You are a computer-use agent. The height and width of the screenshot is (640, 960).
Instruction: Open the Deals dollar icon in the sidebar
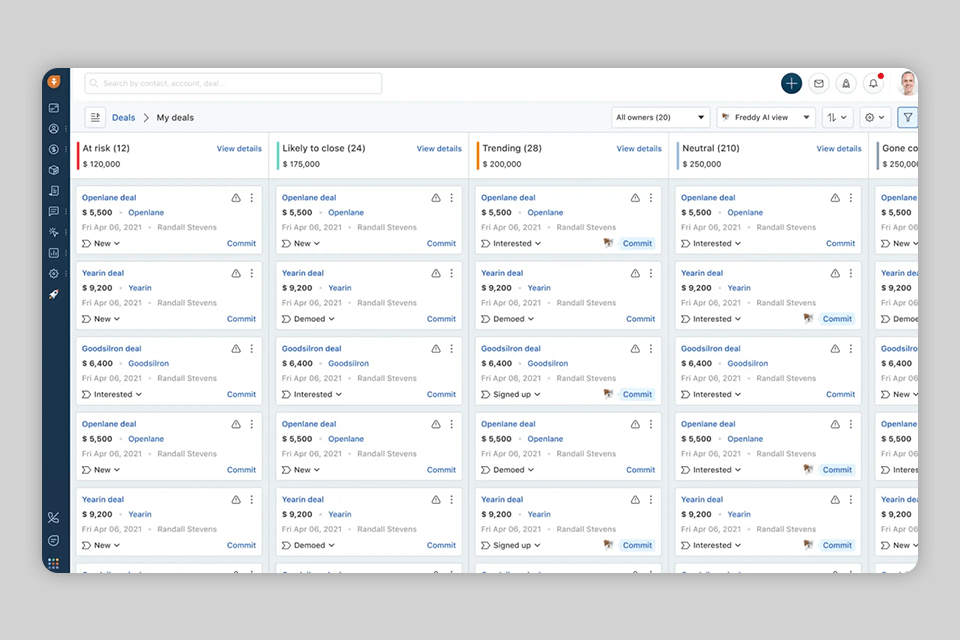(x=54, y=149)
